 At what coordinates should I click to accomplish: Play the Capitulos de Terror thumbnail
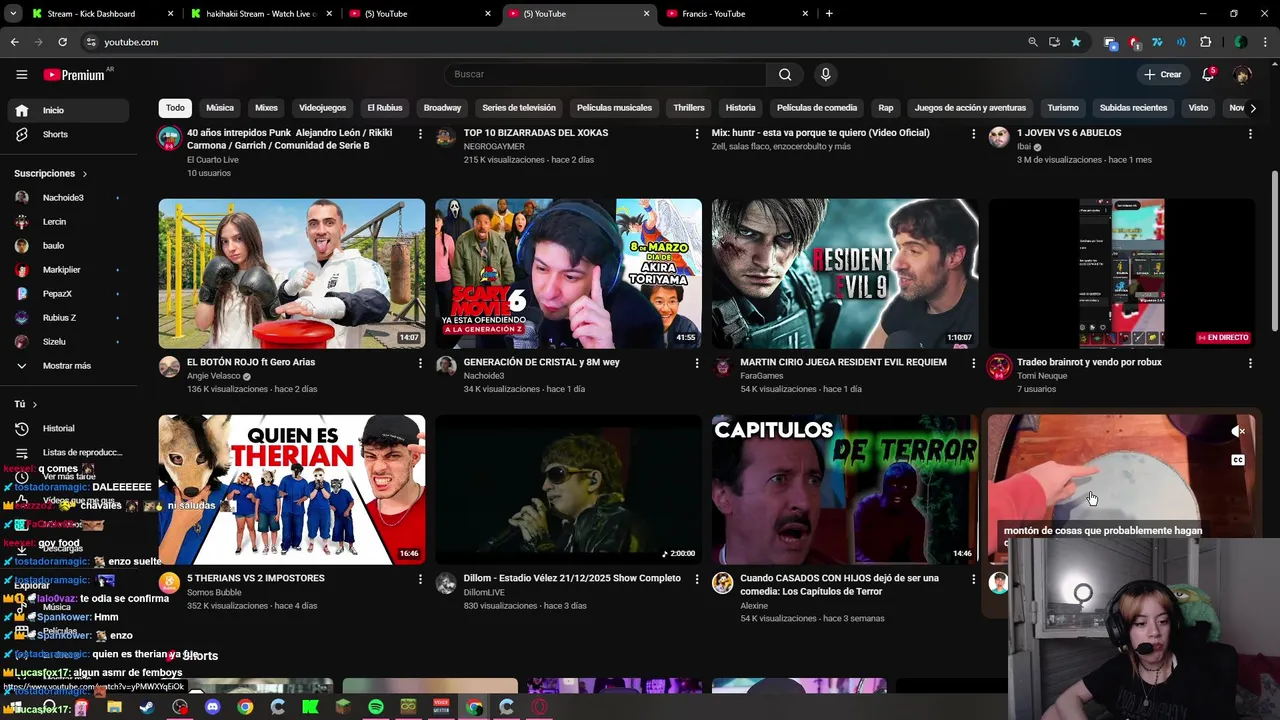click(845, 489)
